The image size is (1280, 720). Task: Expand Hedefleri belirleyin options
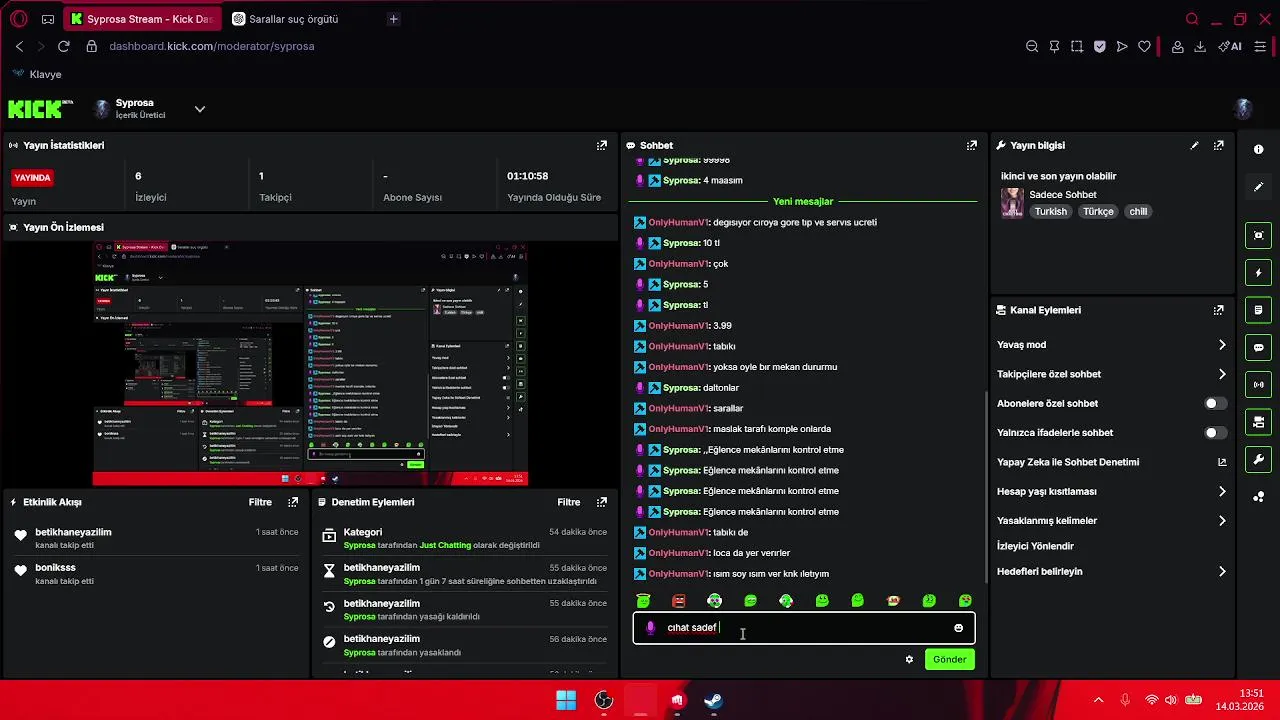point(1221,571)
